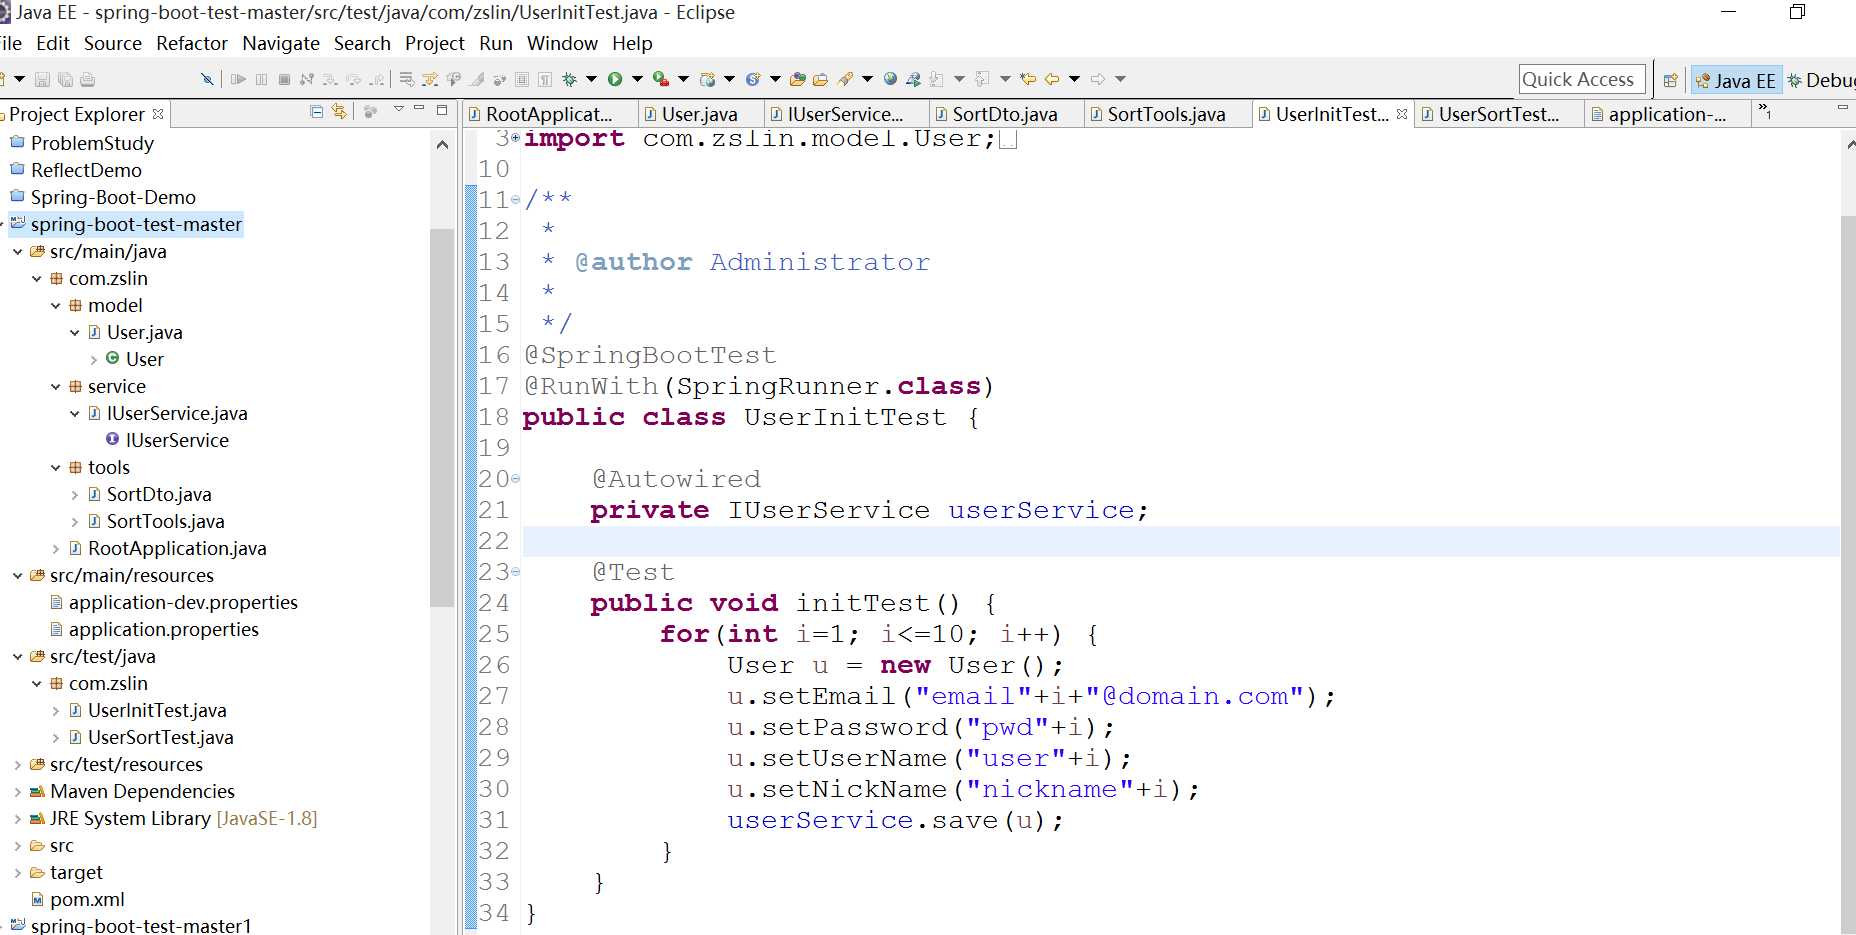1856x935 pixels.
Task: Click the Open Perspective icon
Action: [1670, 80]
